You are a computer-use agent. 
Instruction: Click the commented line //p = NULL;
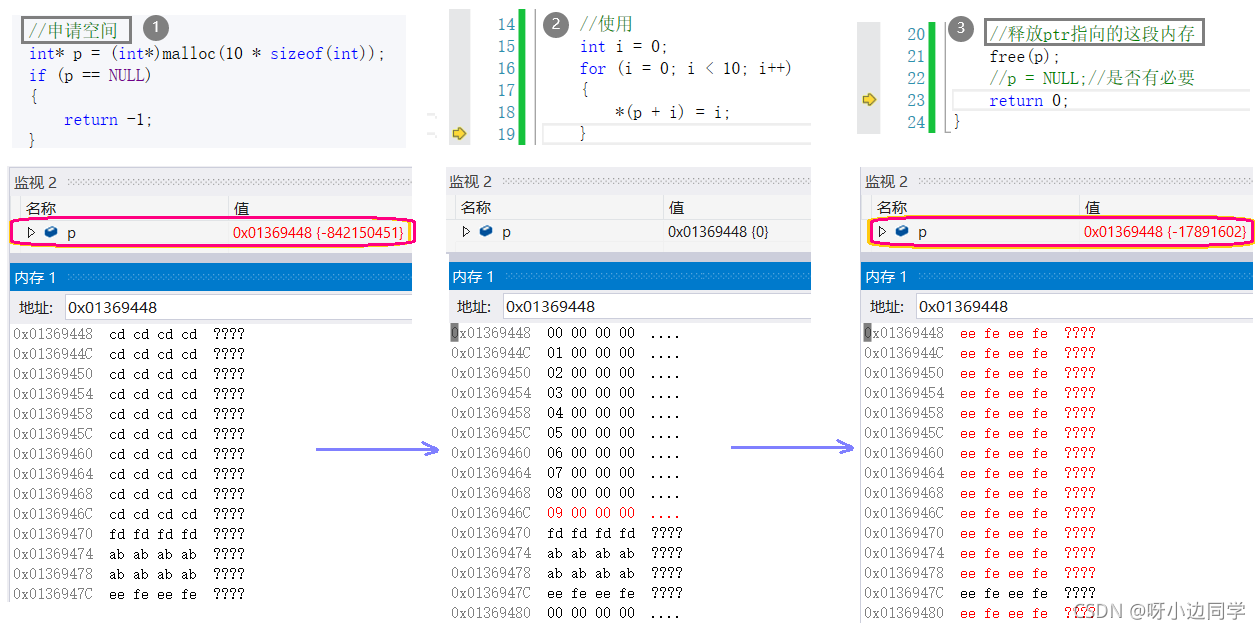pos(1092,78)
